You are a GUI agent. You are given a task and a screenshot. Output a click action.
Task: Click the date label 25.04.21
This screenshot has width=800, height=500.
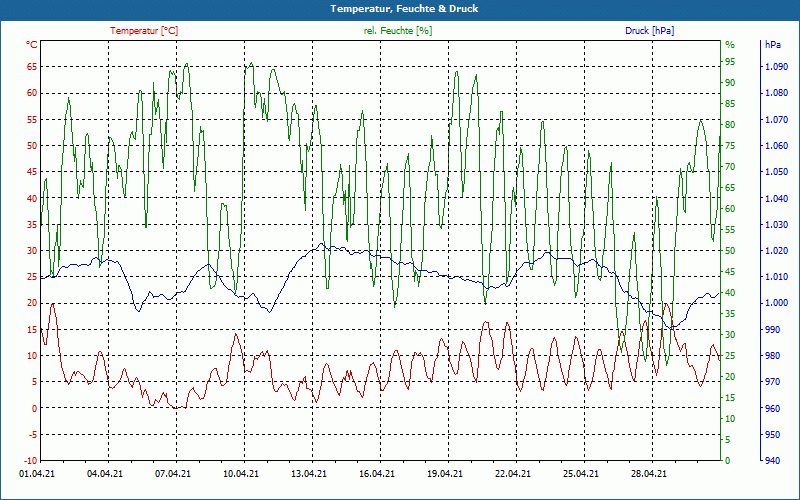coord(581,474)
